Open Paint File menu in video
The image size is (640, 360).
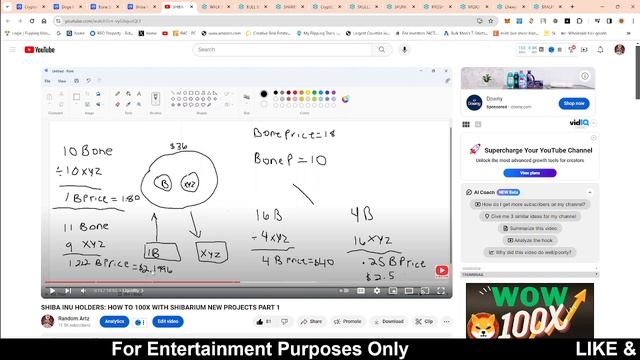[x=47, y=81]
